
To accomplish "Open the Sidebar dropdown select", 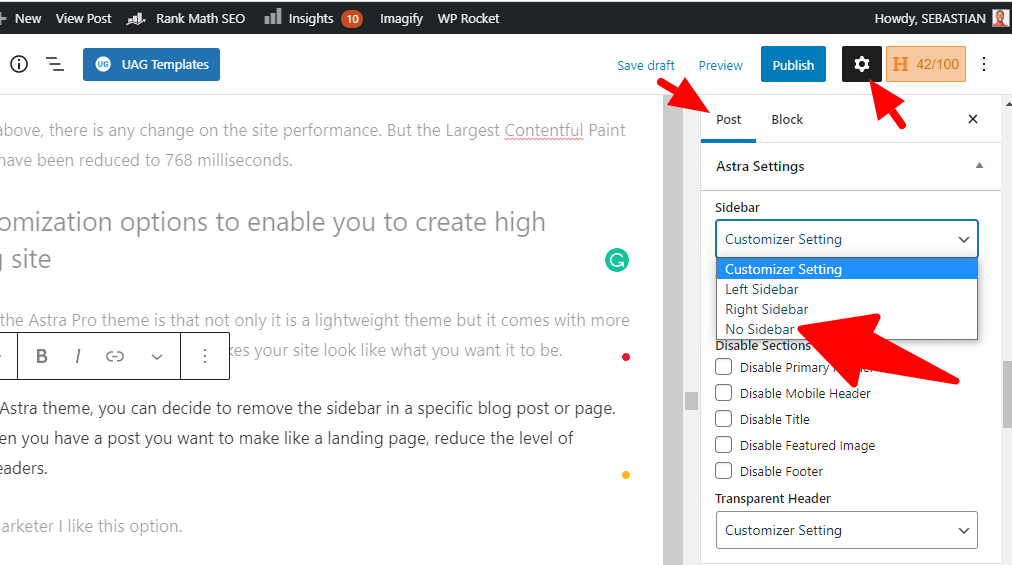I will [x=847, y=239].
